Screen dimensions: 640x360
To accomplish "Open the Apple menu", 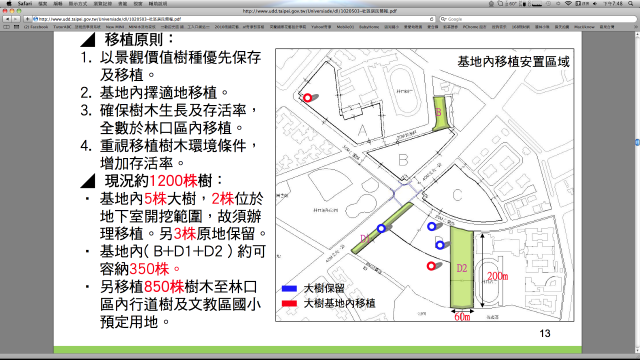I will (x=9, y=3).
